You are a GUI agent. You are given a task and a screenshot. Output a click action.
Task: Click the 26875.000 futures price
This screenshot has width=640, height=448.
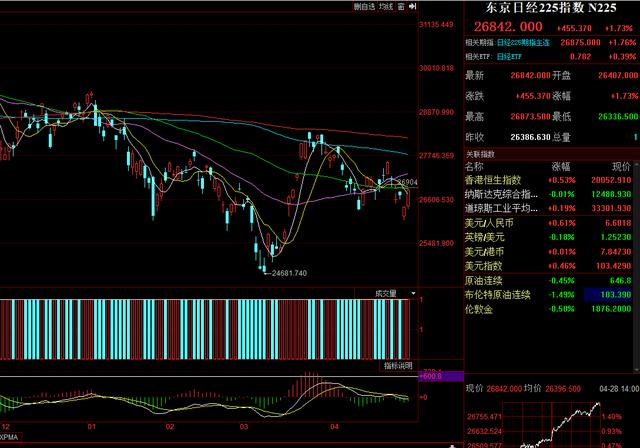[x=580, y=42]
